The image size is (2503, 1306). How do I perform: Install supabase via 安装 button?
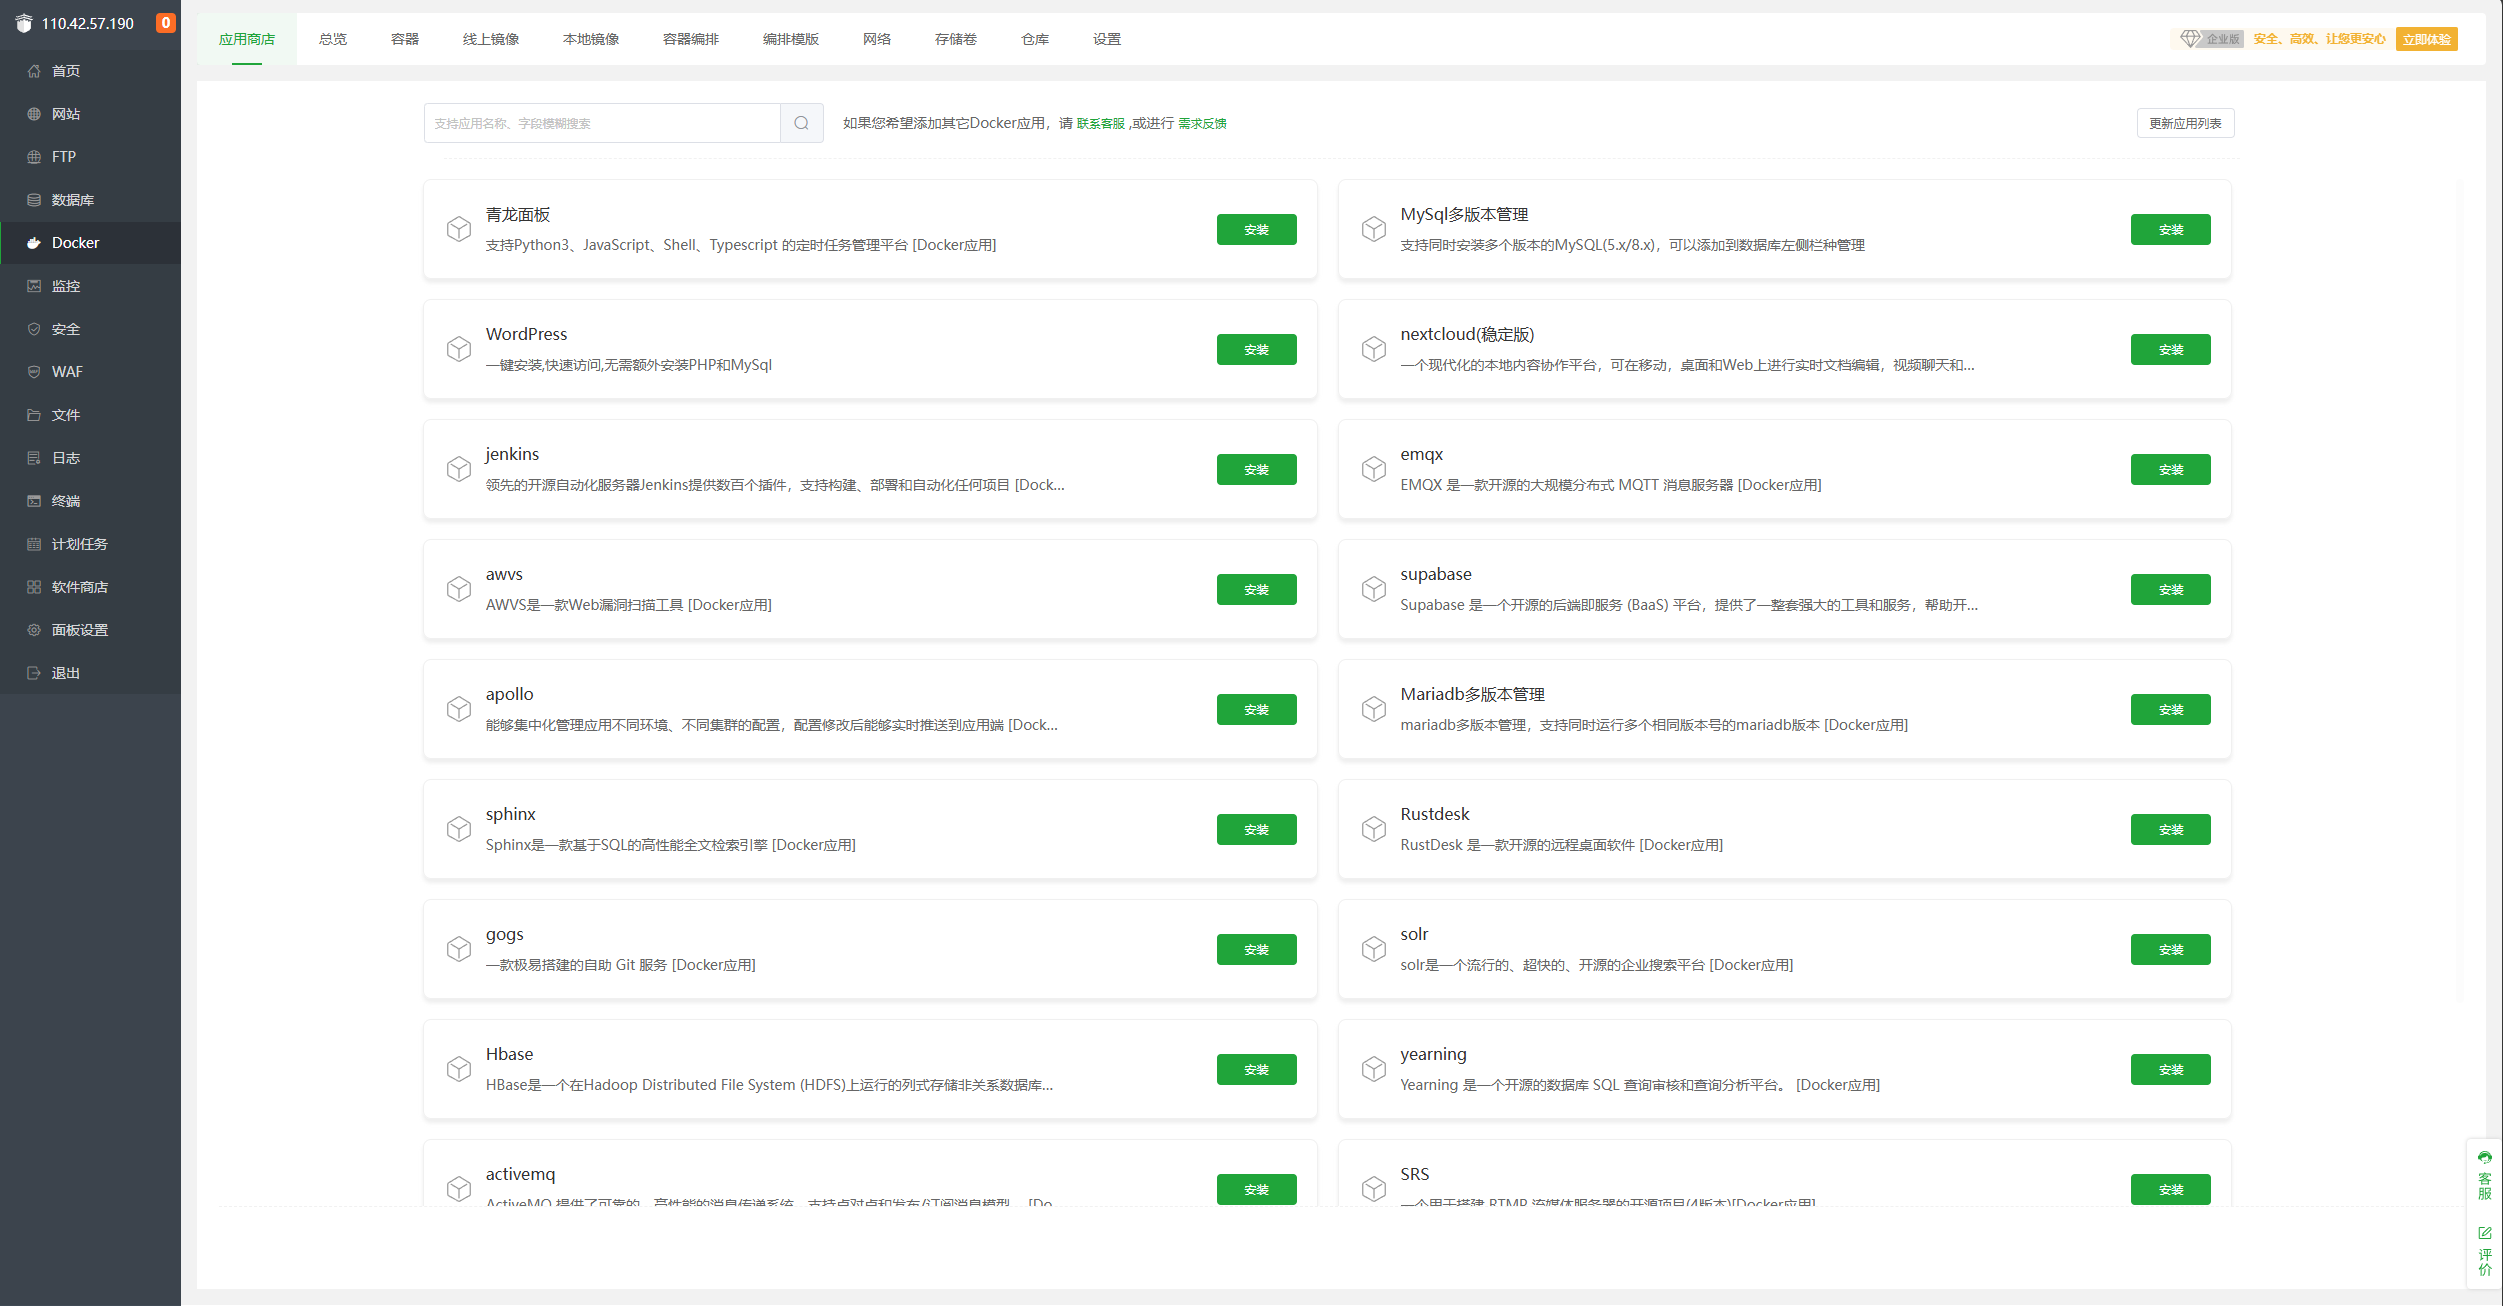(2171, 589)
